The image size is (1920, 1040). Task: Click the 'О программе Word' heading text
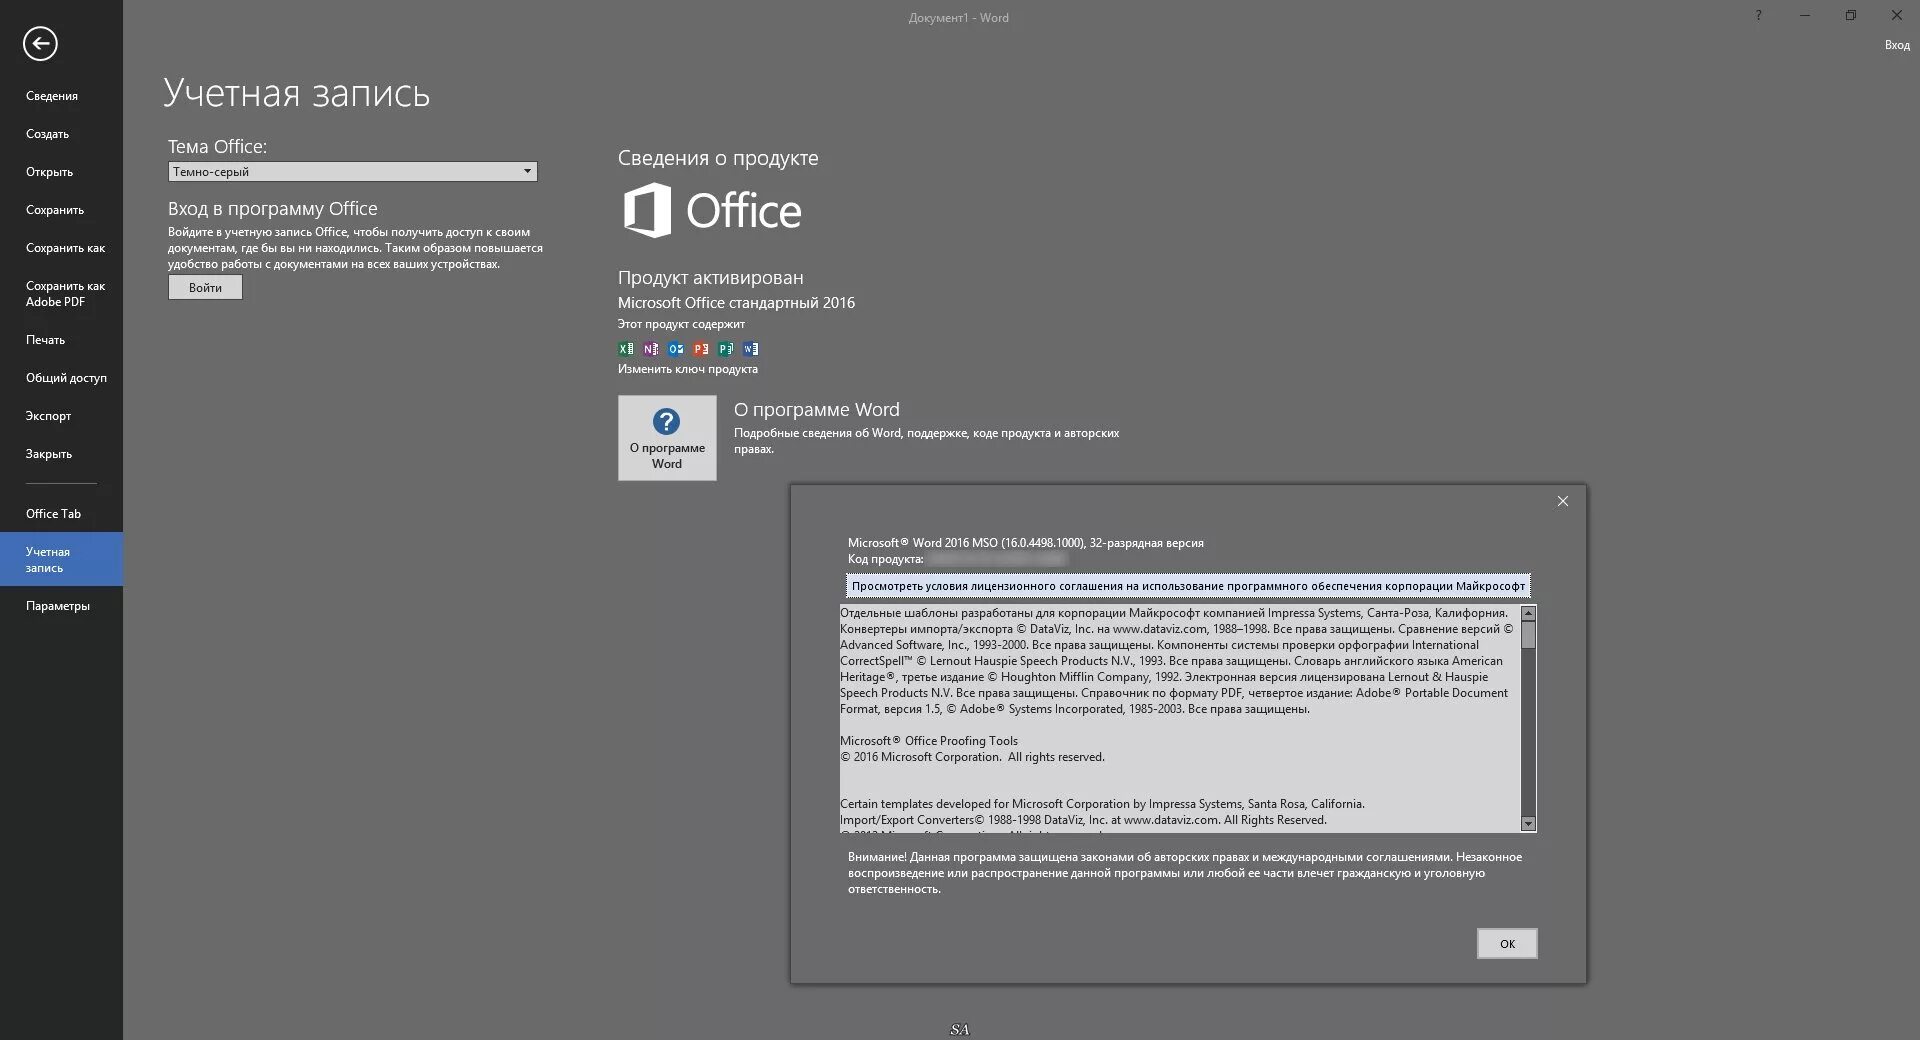click(x=817, y=410)
